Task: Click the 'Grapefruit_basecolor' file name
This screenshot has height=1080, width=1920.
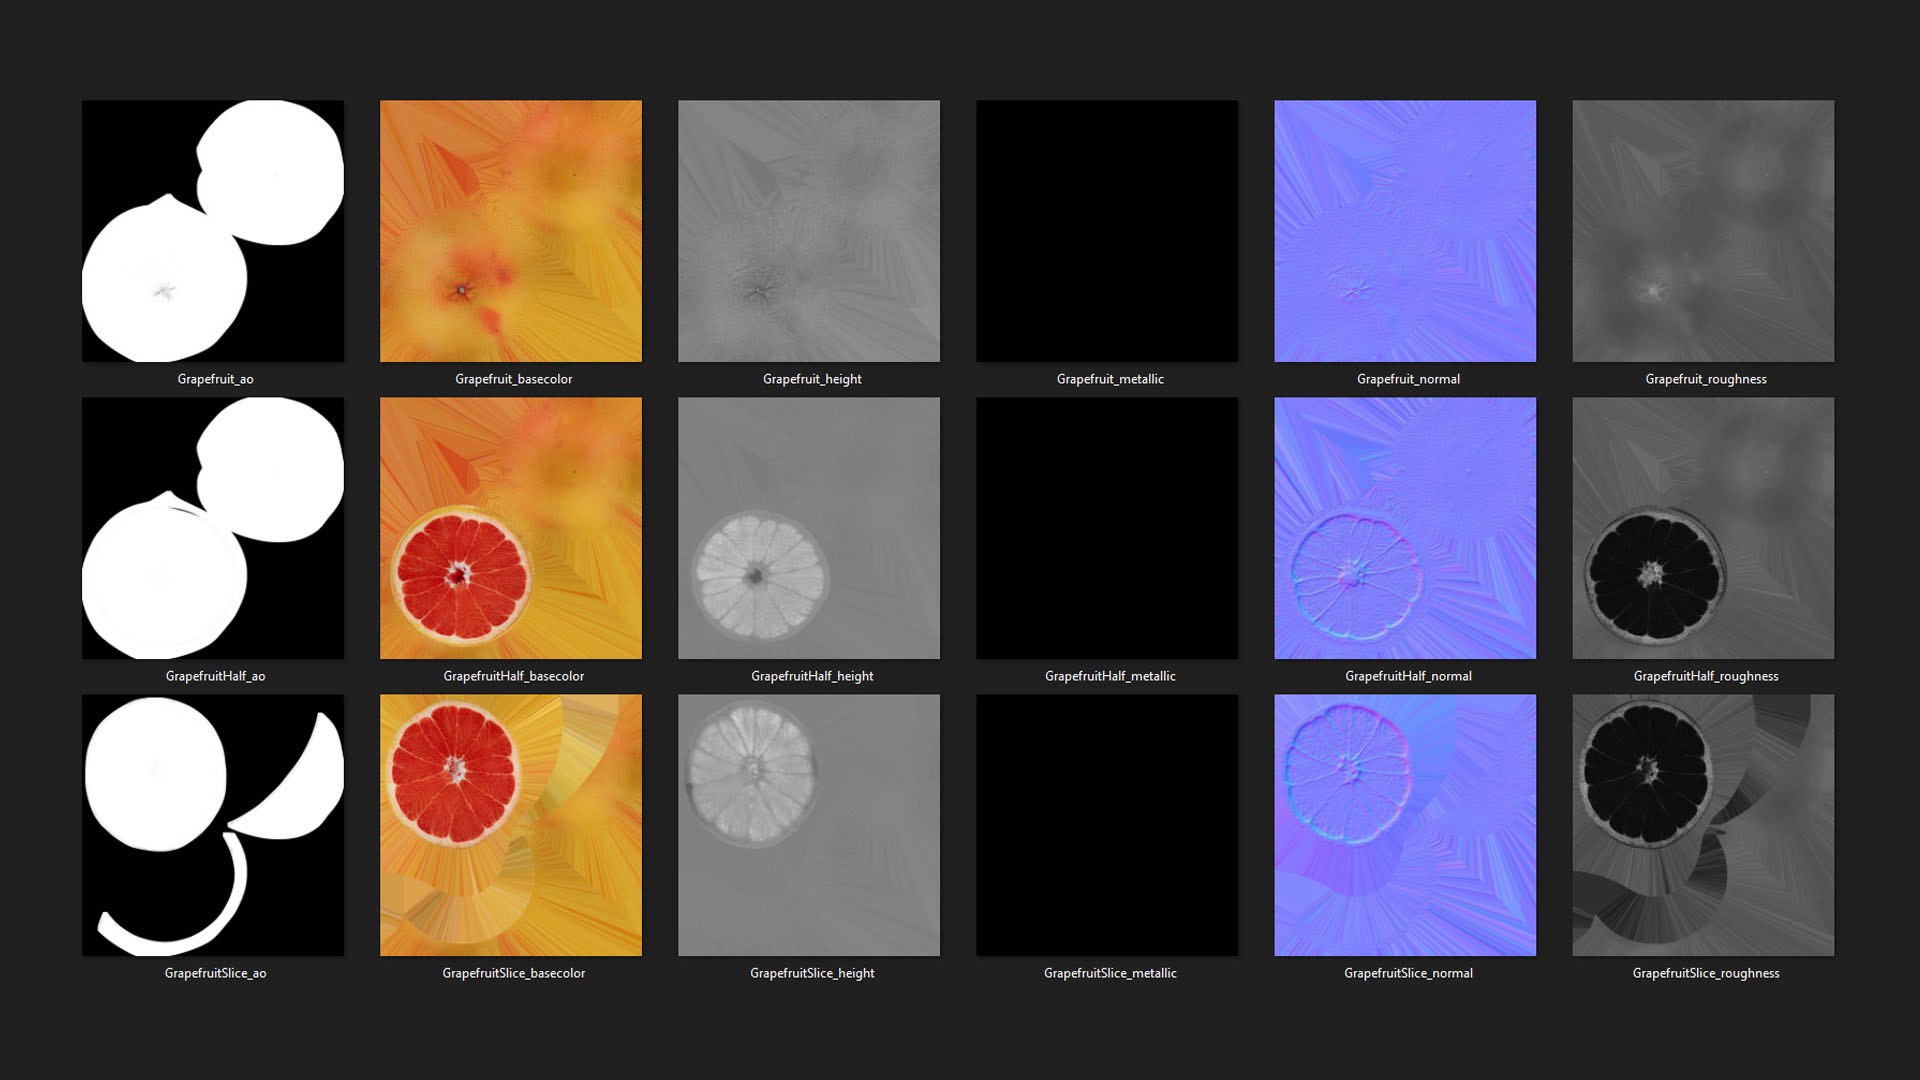Action: pos(514,379)
